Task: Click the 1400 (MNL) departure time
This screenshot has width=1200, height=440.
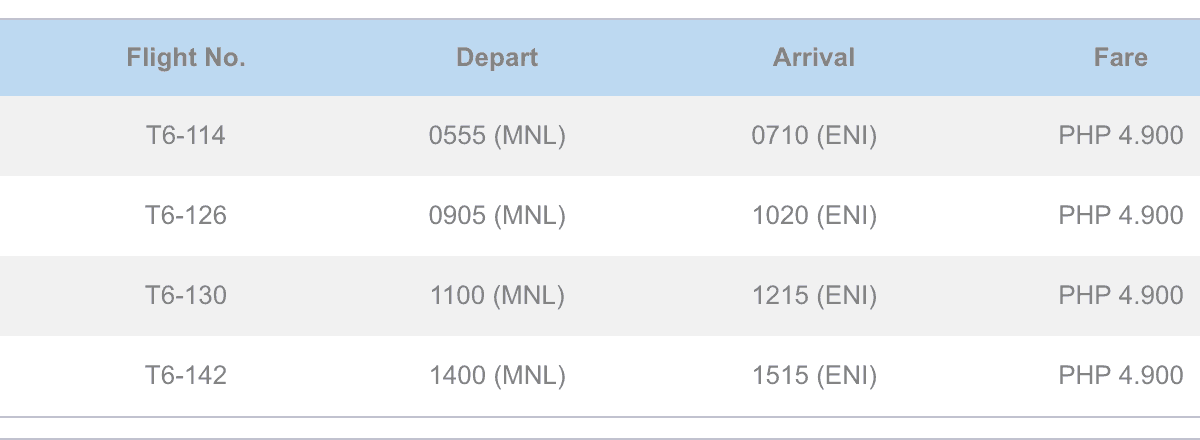Action: (x=497, y=376)
